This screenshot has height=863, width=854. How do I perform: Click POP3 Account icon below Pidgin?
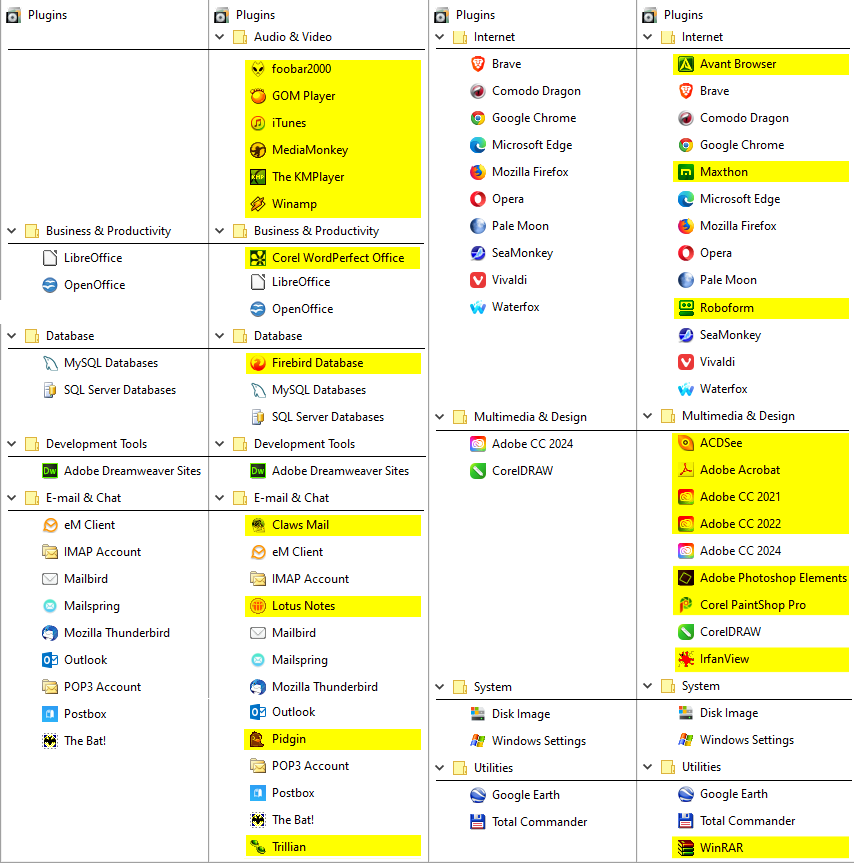pos(258,766)
